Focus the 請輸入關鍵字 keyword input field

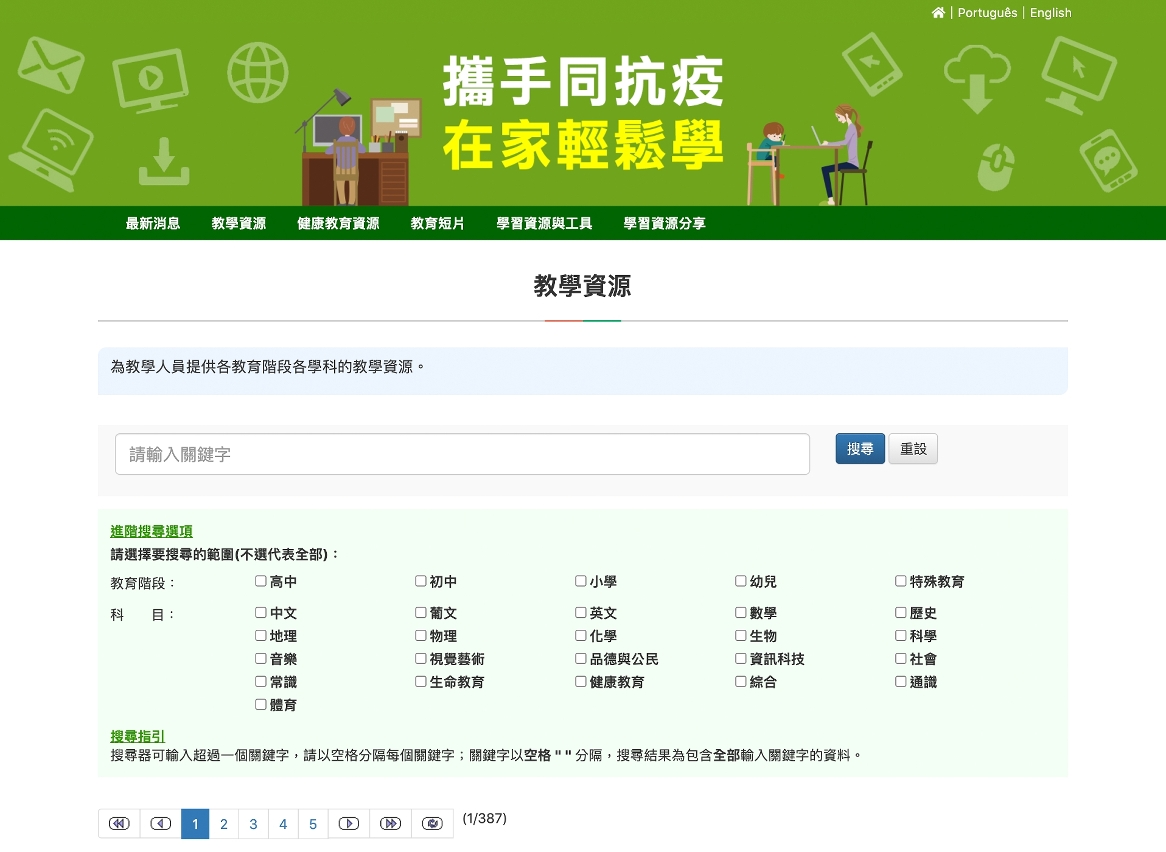(462, 454)
